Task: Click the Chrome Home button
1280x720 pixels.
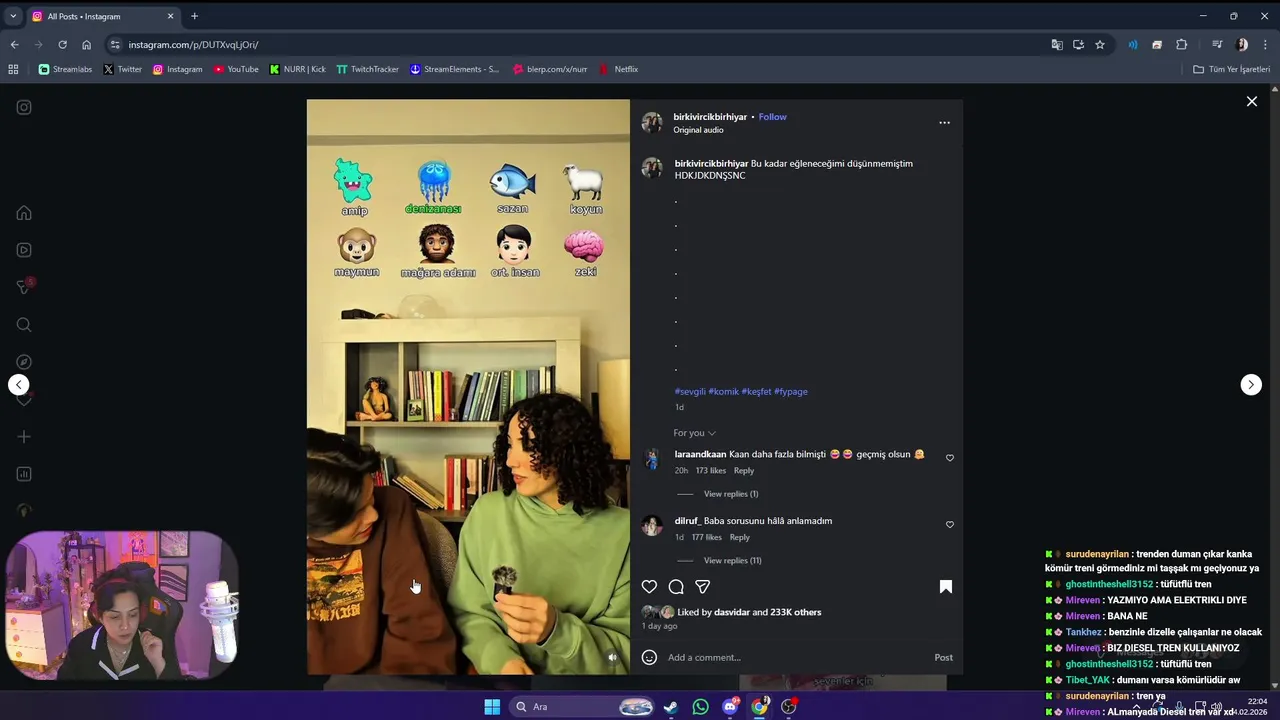Action: tap(86, 45)
